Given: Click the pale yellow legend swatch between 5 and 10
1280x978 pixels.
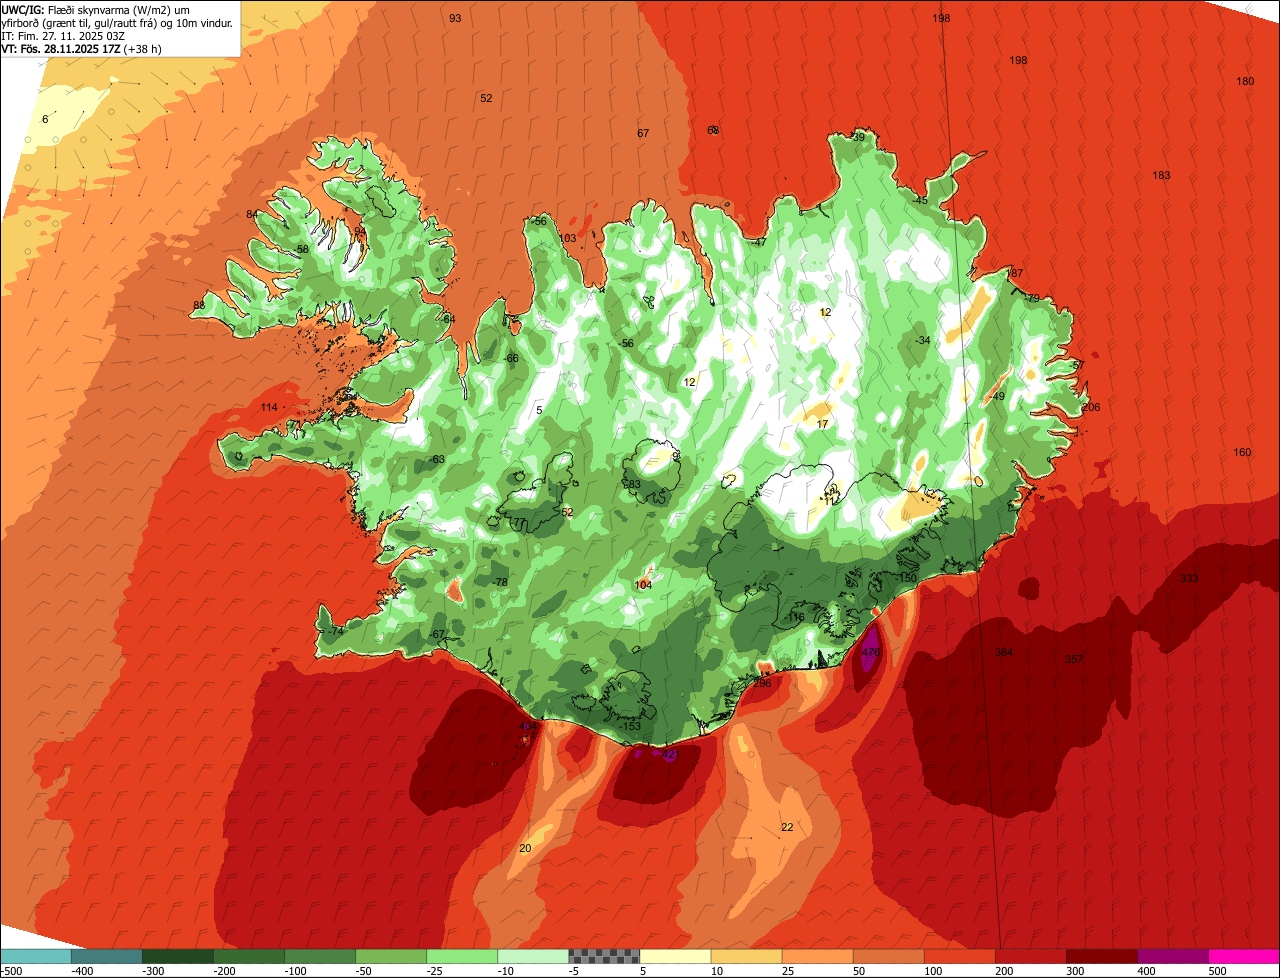Looking at the screenshot, I should (674, 956).
